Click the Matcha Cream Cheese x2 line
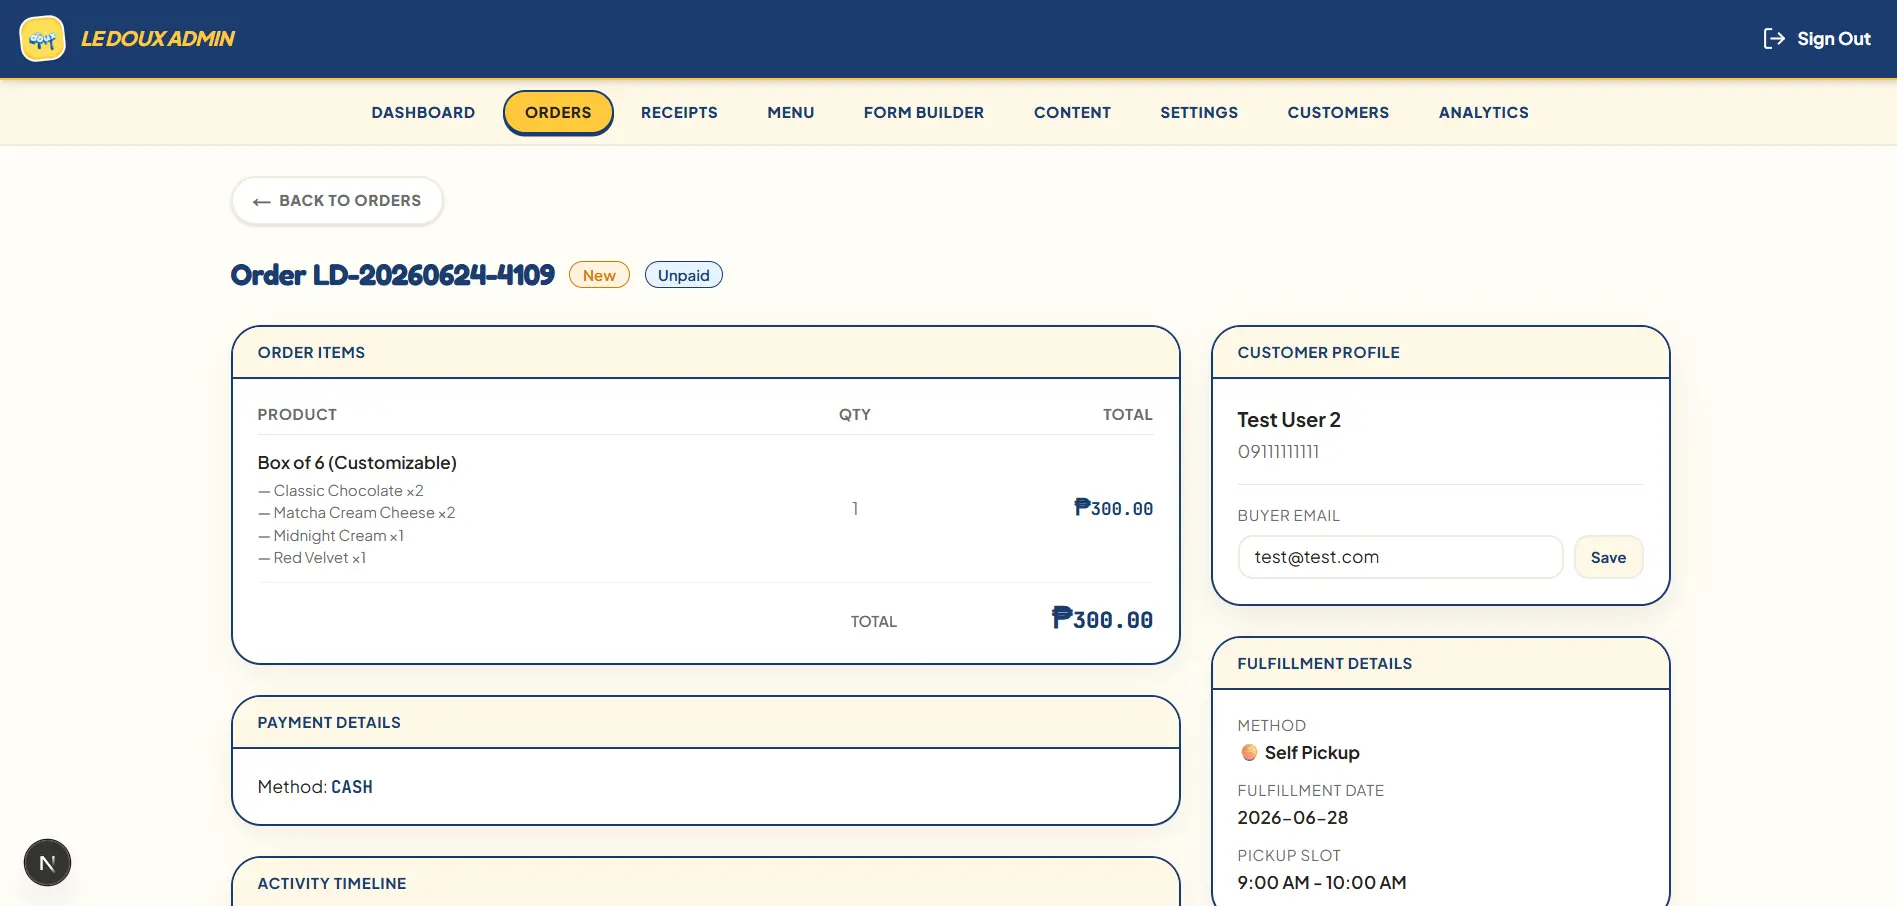The image size is (1897, 906). [x=357, y=513]
